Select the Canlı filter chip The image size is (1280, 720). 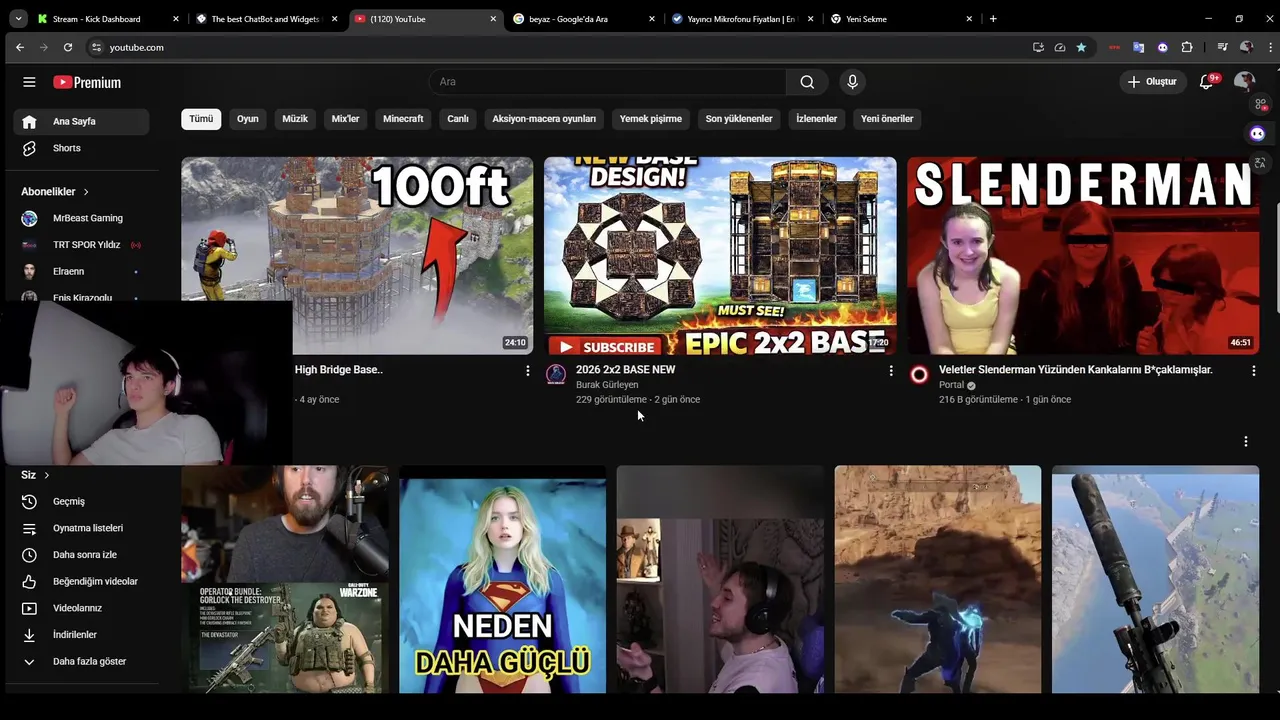(x=458, y=119)
